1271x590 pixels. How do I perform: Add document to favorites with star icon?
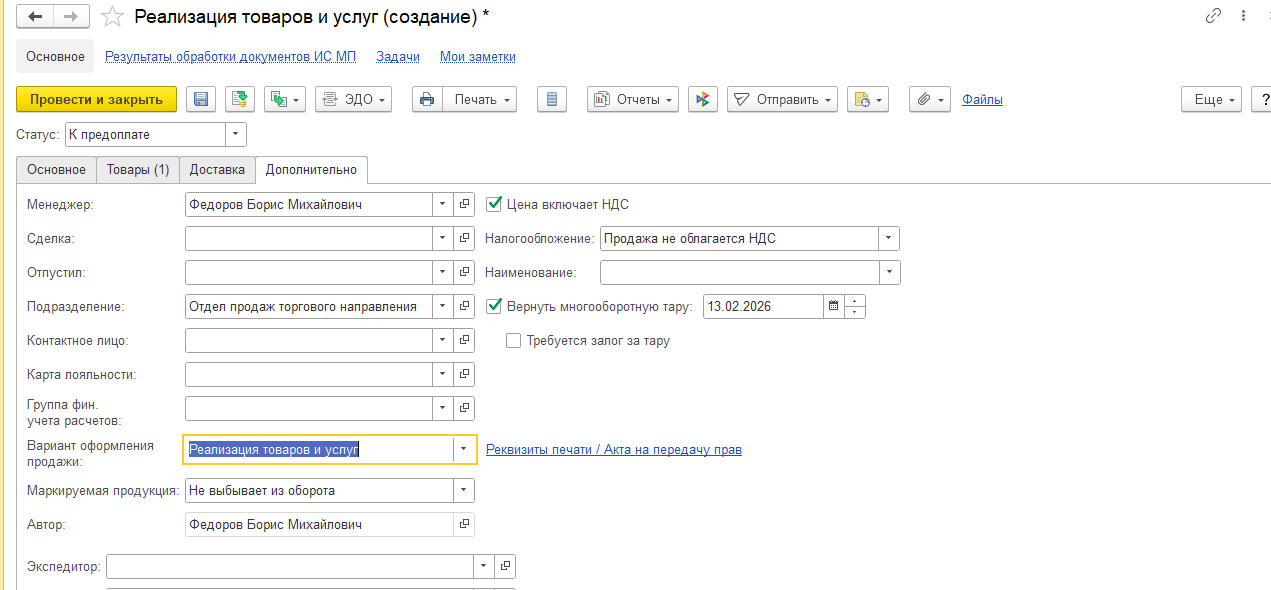113,17
